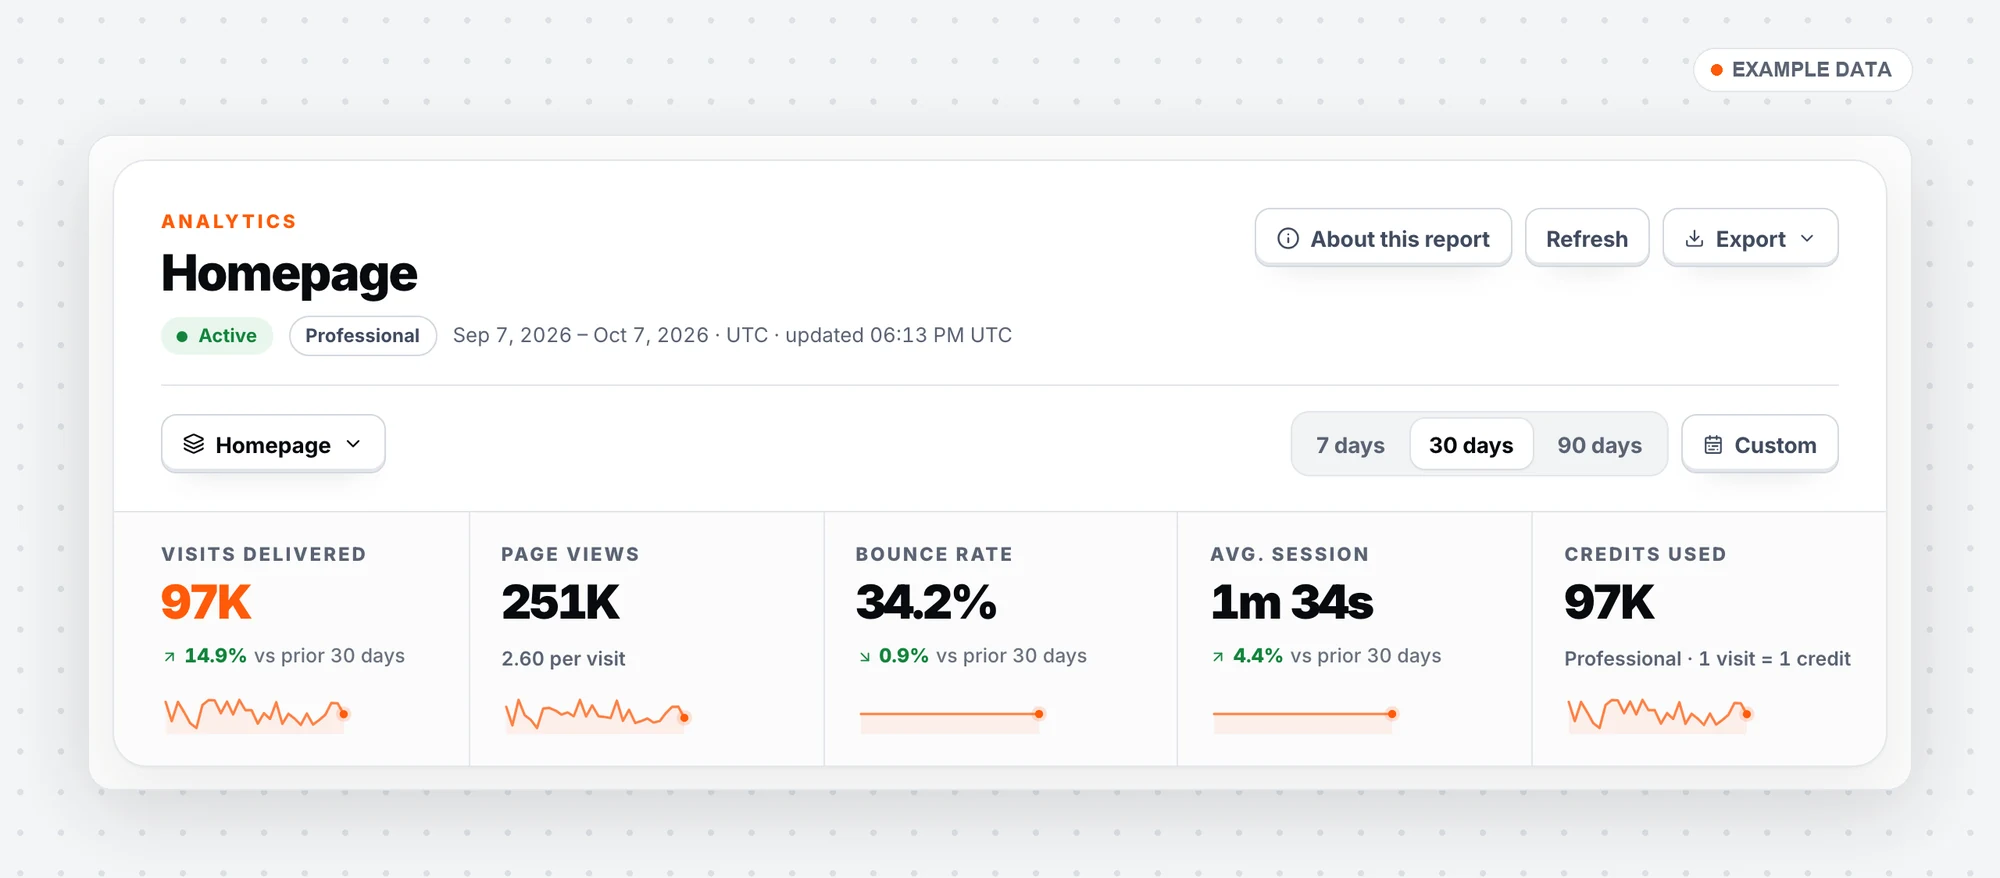Click the layers icon beside Homepage selector
2000x878 pixels.
pos(194,444)
